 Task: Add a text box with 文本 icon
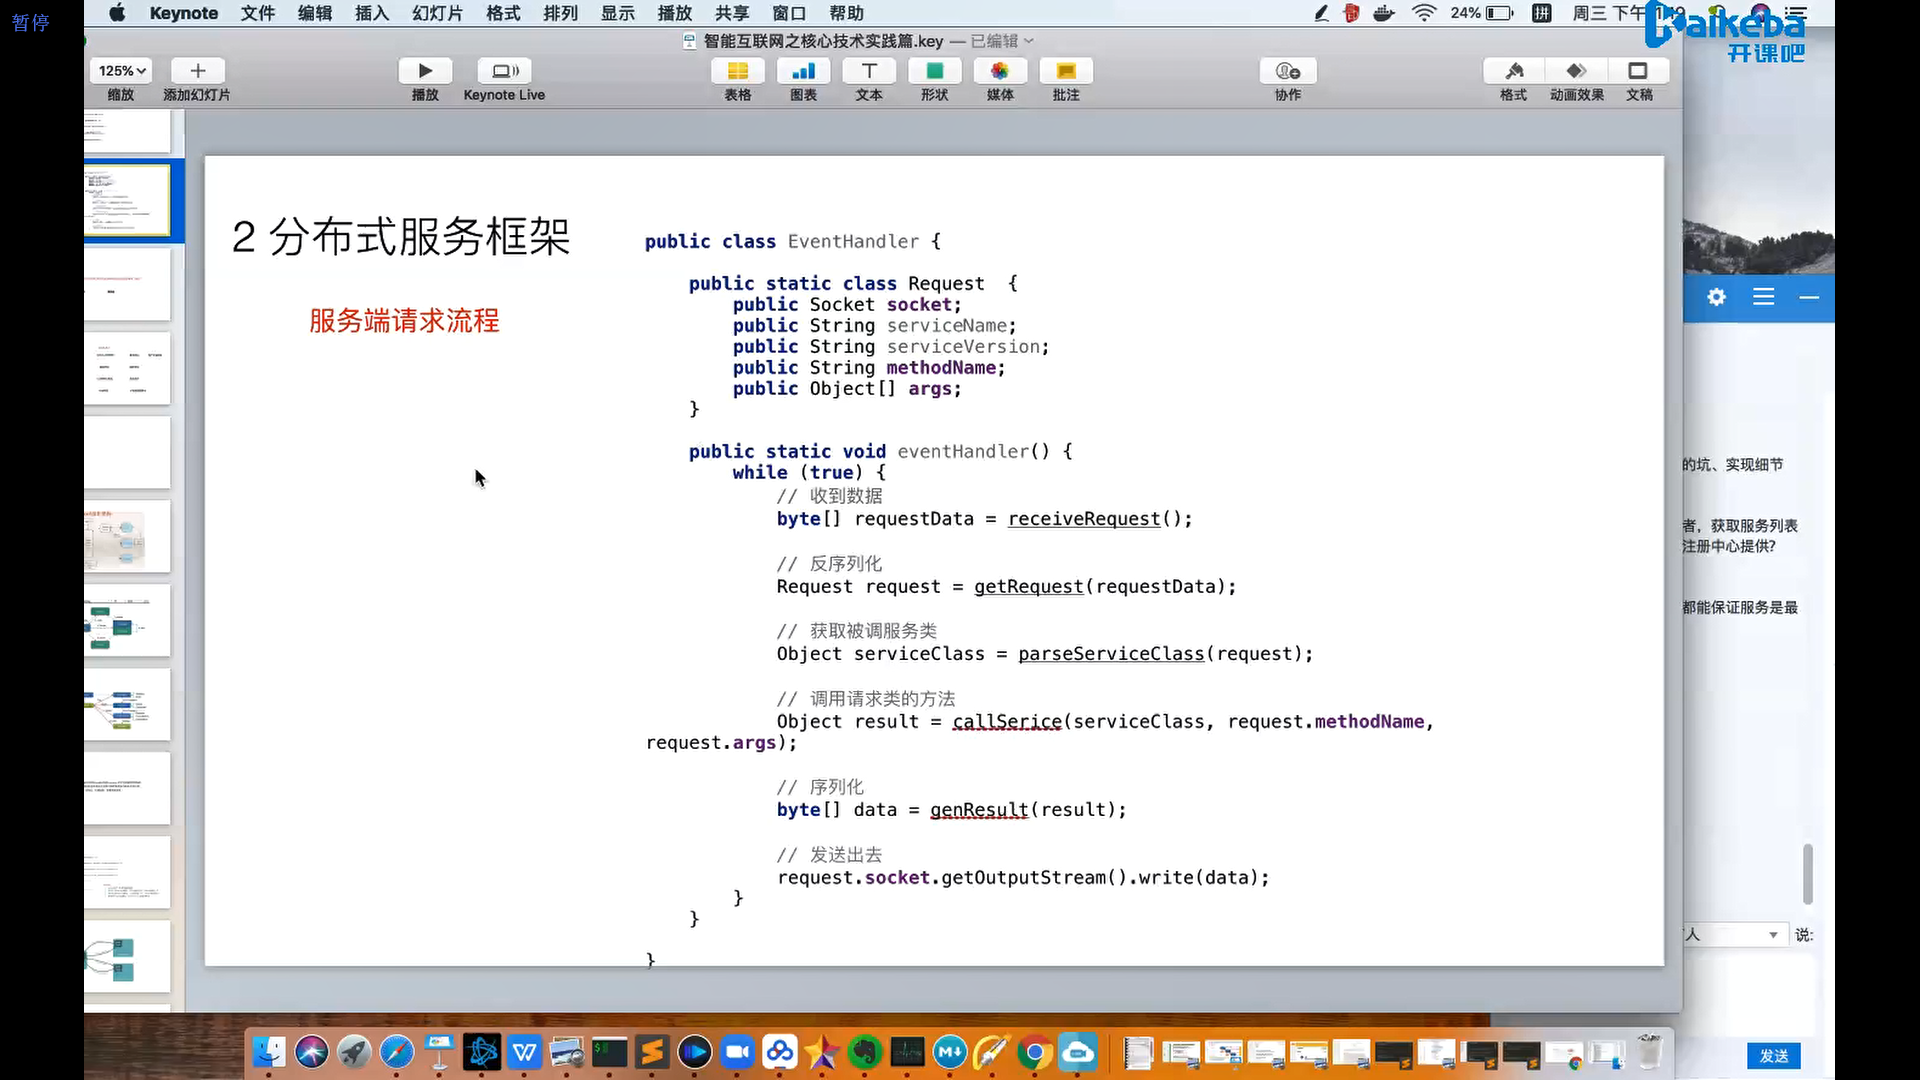pos(869,71)
